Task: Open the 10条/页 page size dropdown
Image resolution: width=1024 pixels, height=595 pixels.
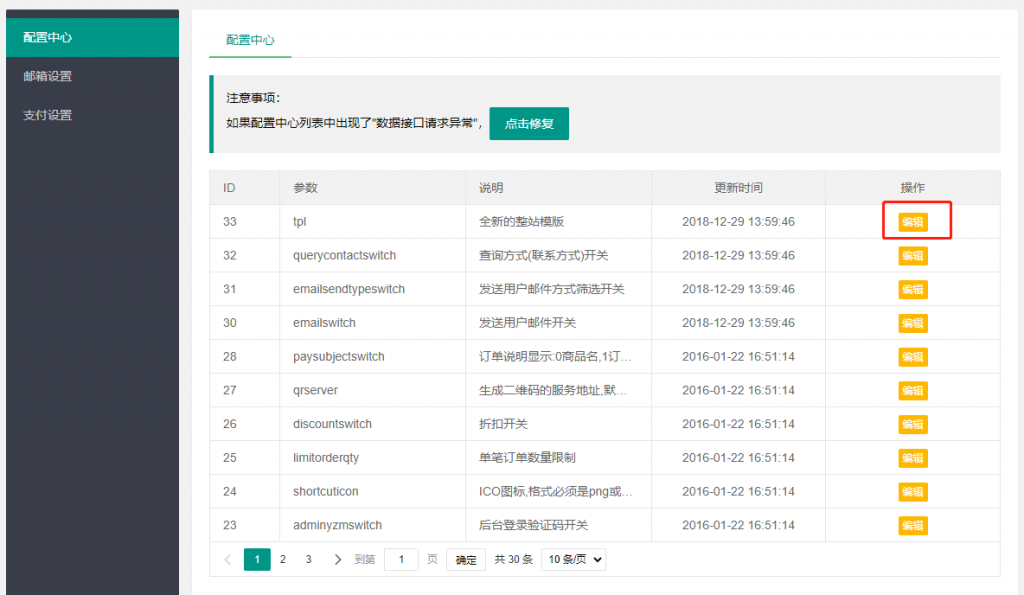Action: tap(573, 560)
